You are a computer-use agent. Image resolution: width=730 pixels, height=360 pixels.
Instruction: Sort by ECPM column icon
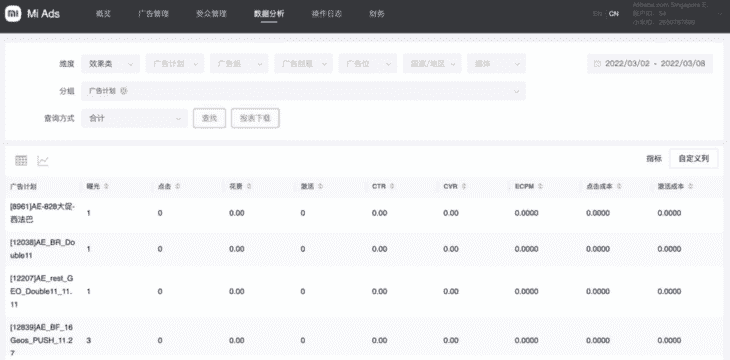(540, 186)
